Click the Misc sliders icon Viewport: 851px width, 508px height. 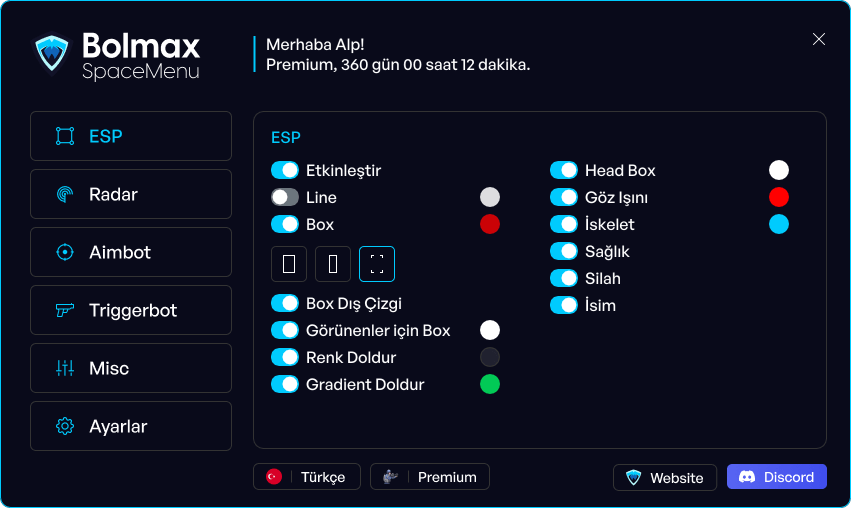65,368
